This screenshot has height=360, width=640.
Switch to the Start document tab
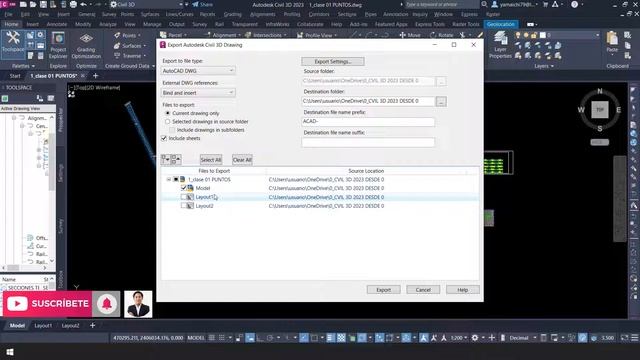15,76
